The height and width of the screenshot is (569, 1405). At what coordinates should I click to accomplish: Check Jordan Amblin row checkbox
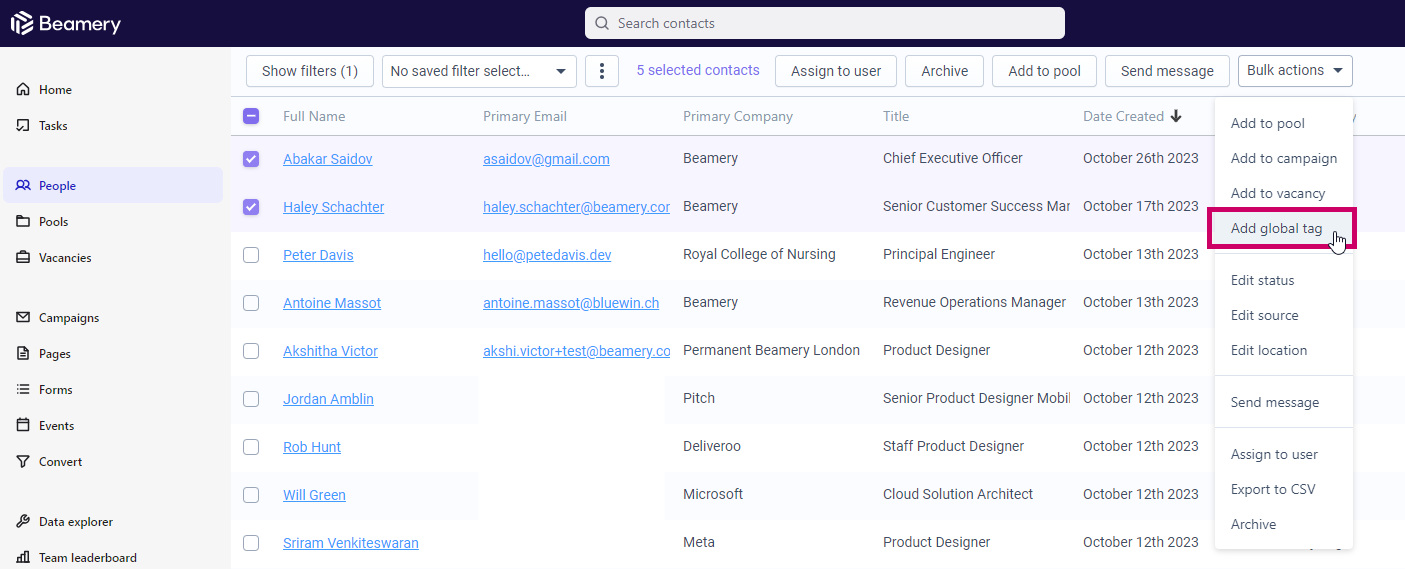coord(251,399)
